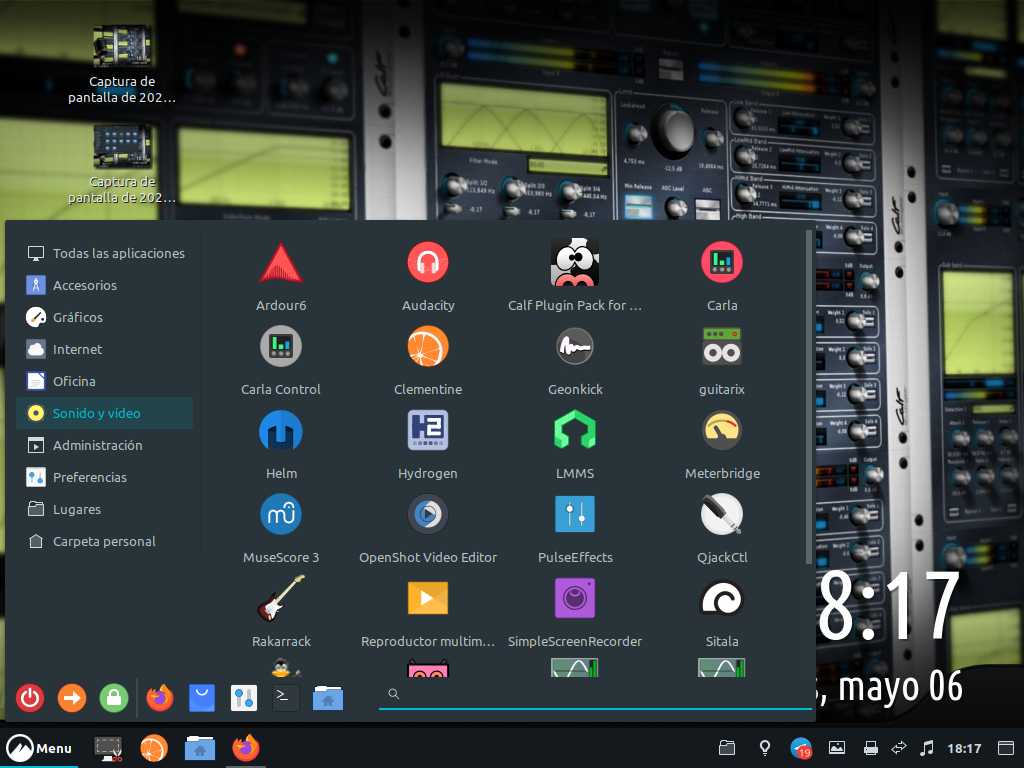Click the Menu button in taskbar
The image size is (1024, 768).
click(40, 748)
